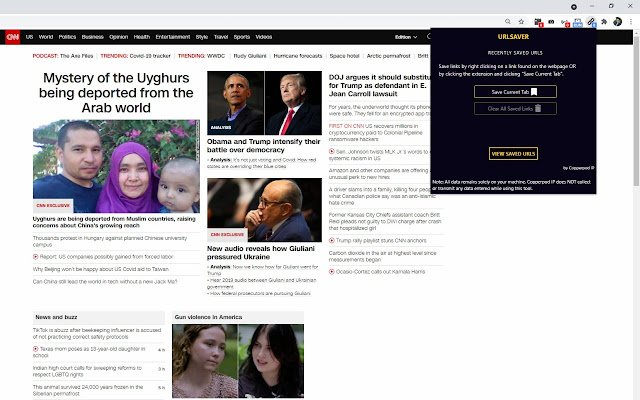Open the Style section
This screenshot has width=640, height=400.
coord(202,37)
